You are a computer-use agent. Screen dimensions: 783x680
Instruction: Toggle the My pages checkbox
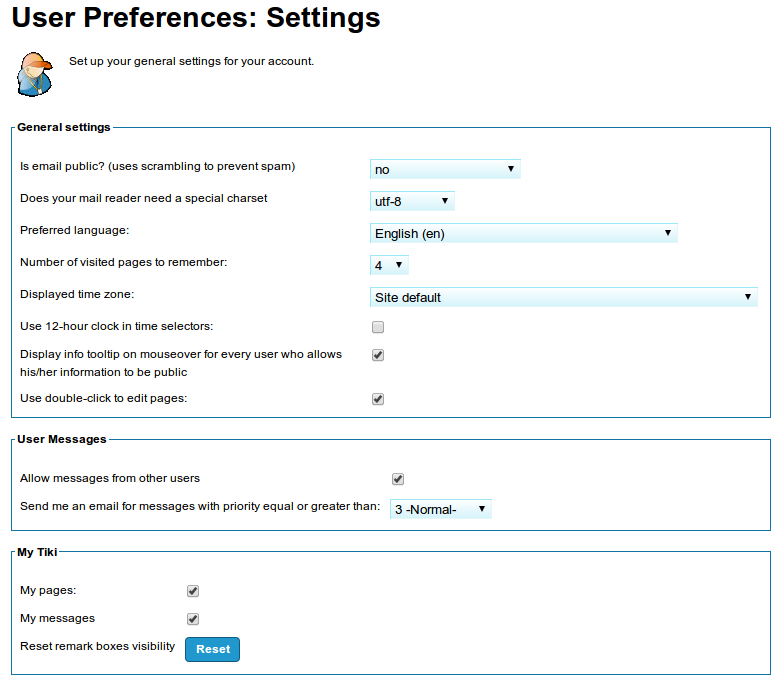[193, 591]
